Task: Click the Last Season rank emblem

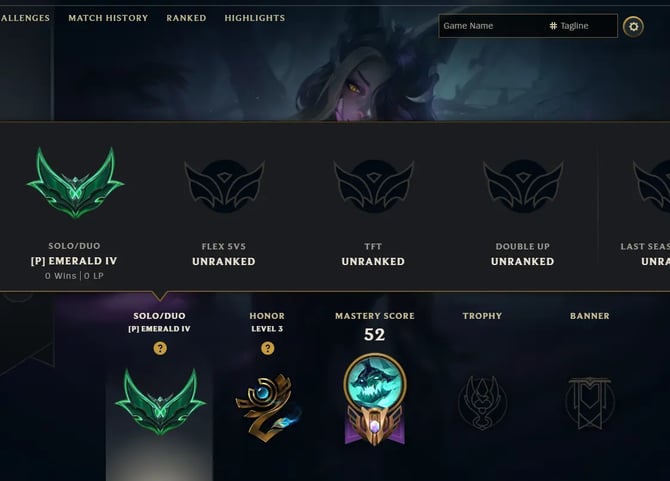Action: click(652, 186)
